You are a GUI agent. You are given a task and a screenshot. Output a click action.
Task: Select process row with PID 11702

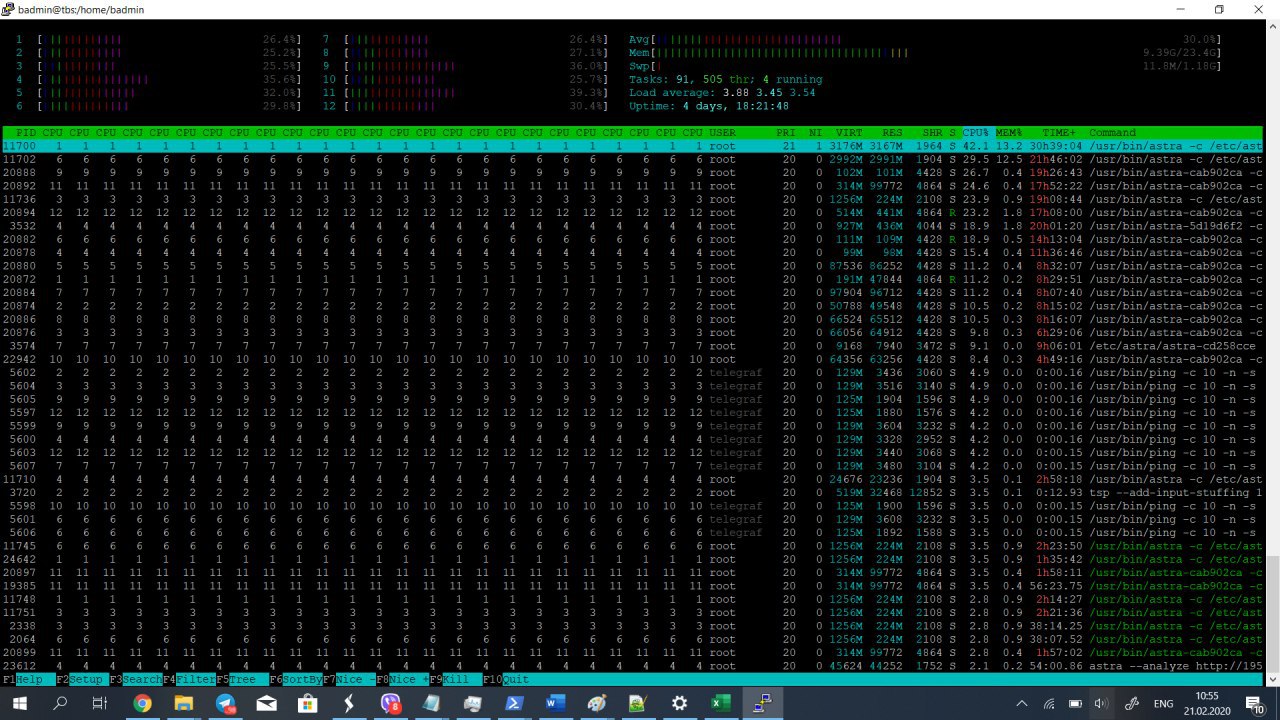click(632, 159)
